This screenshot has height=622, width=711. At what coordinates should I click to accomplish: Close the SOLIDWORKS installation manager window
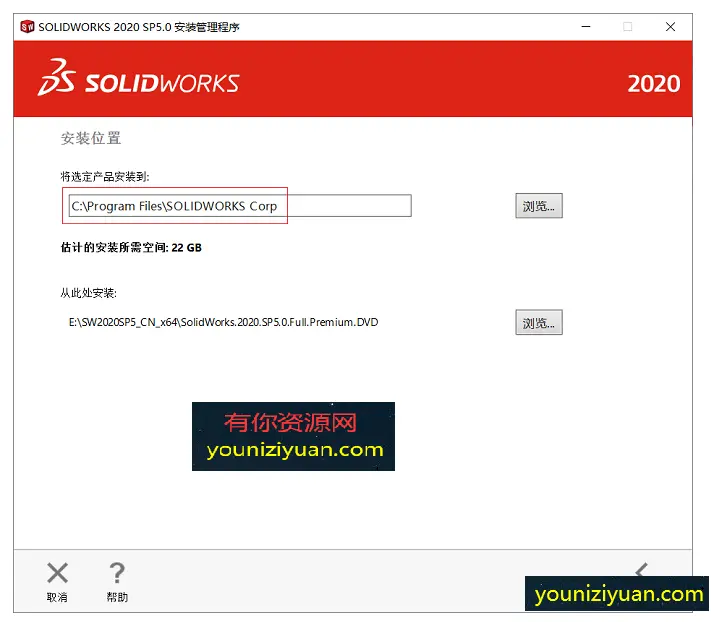(671, 27)
